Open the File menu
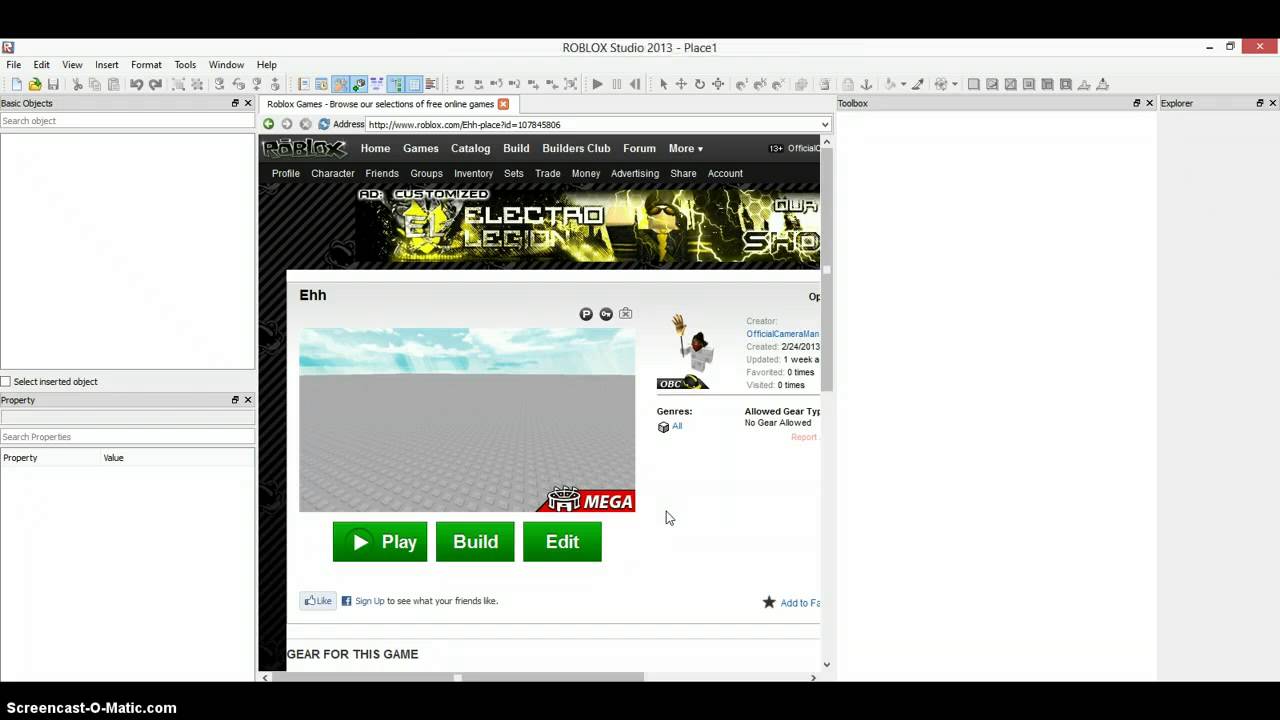This screenshot has height=720, width=1280. (x=14, y=65)
